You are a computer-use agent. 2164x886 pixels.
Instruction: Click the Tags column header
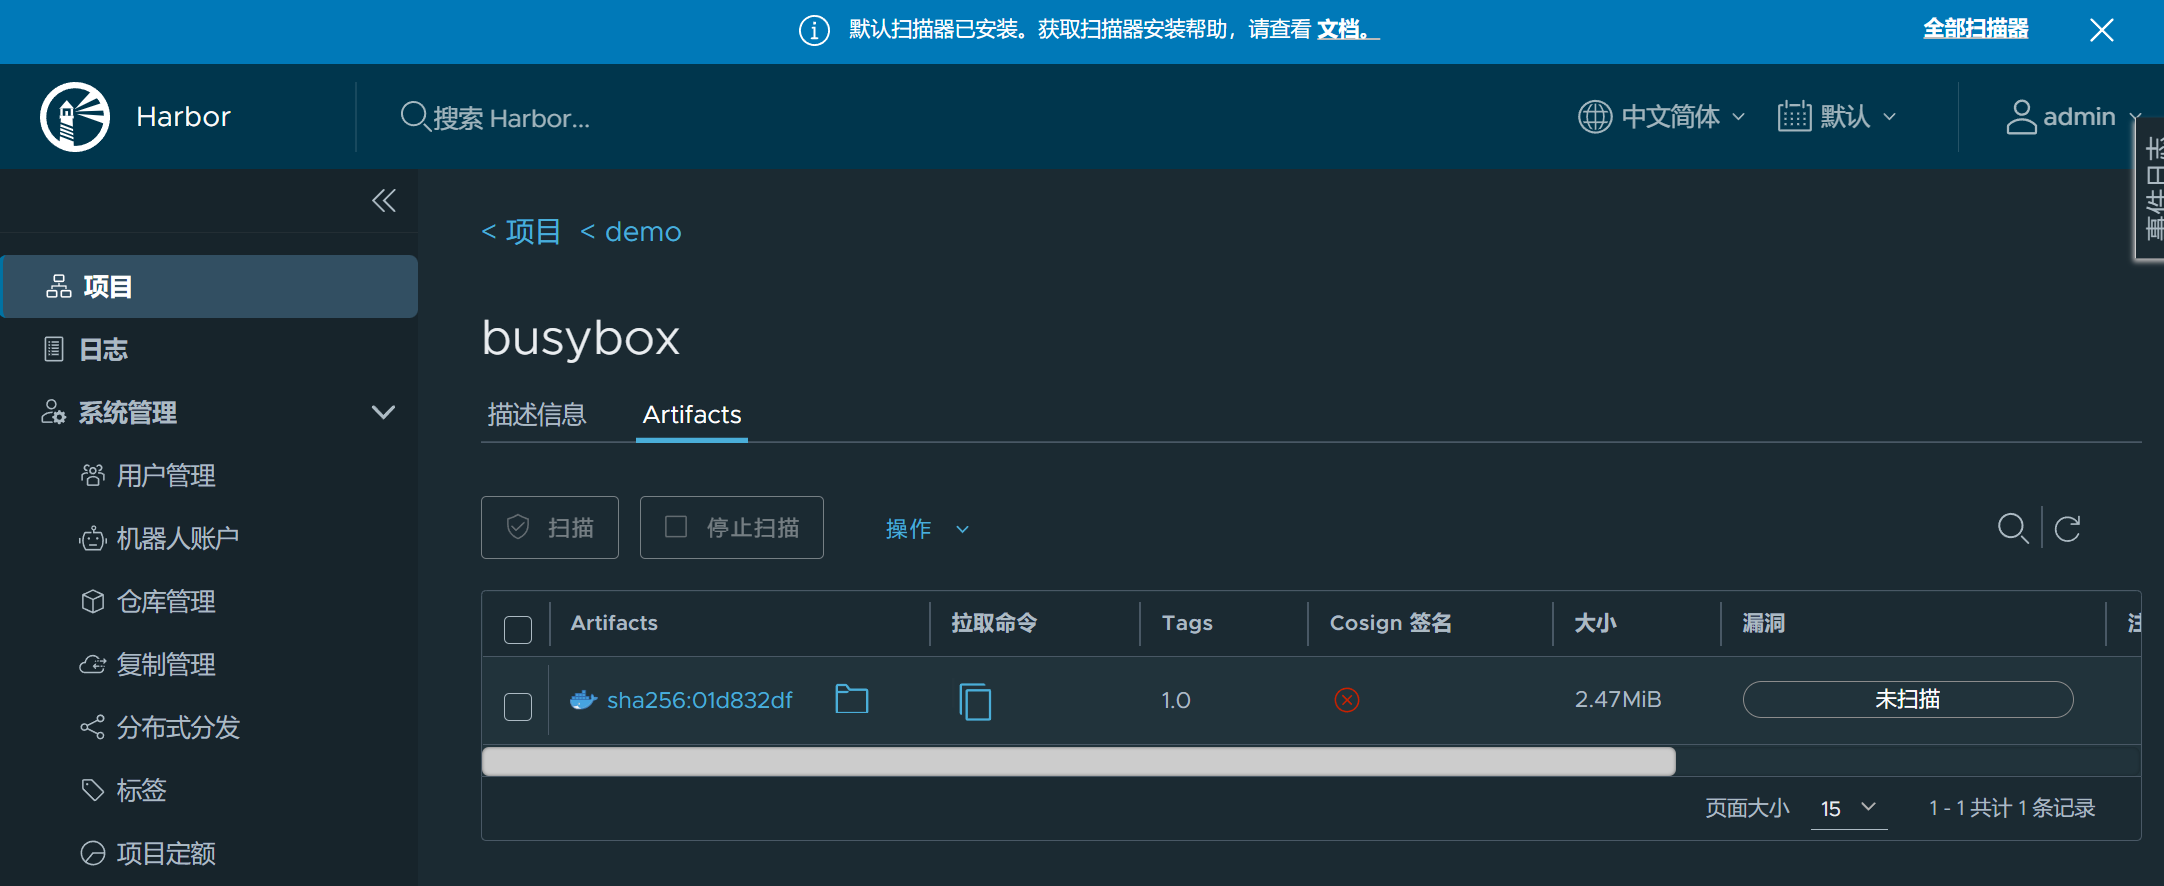pos(1187,622)
